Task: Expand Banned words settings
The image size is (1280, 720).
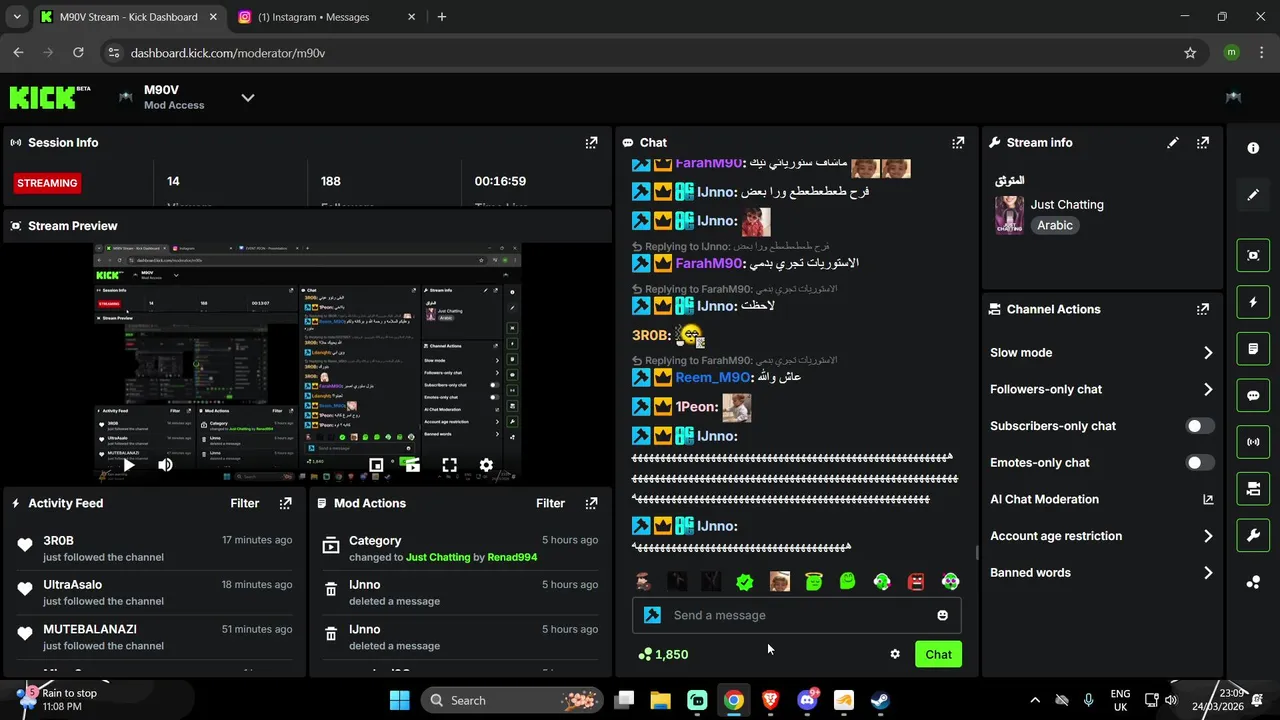Action: click(1101, 573)
